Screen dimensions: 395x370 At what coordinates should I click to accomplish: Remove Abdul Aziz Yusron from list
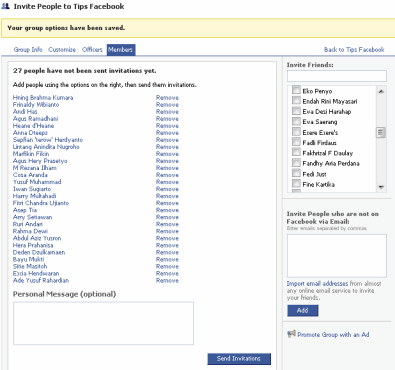167,238
